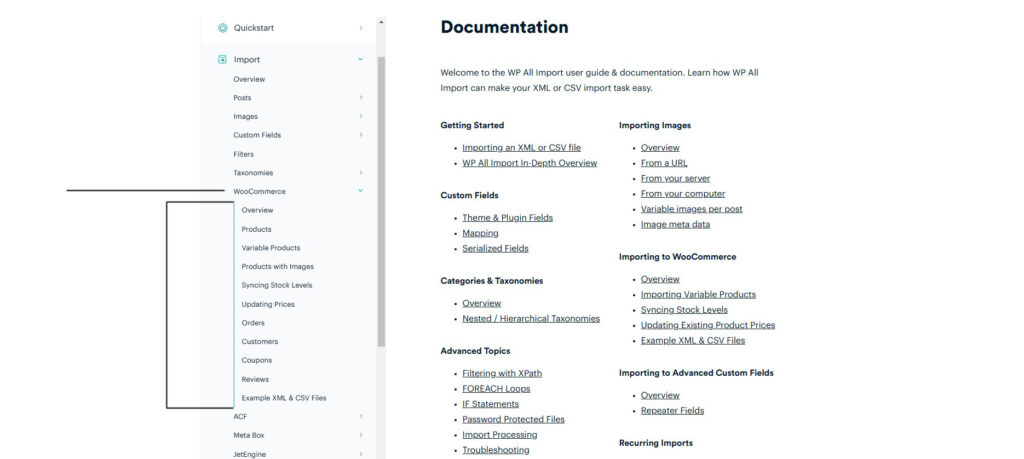
Task: Open Meta Box in the sidebar
Action: point(249,435)
